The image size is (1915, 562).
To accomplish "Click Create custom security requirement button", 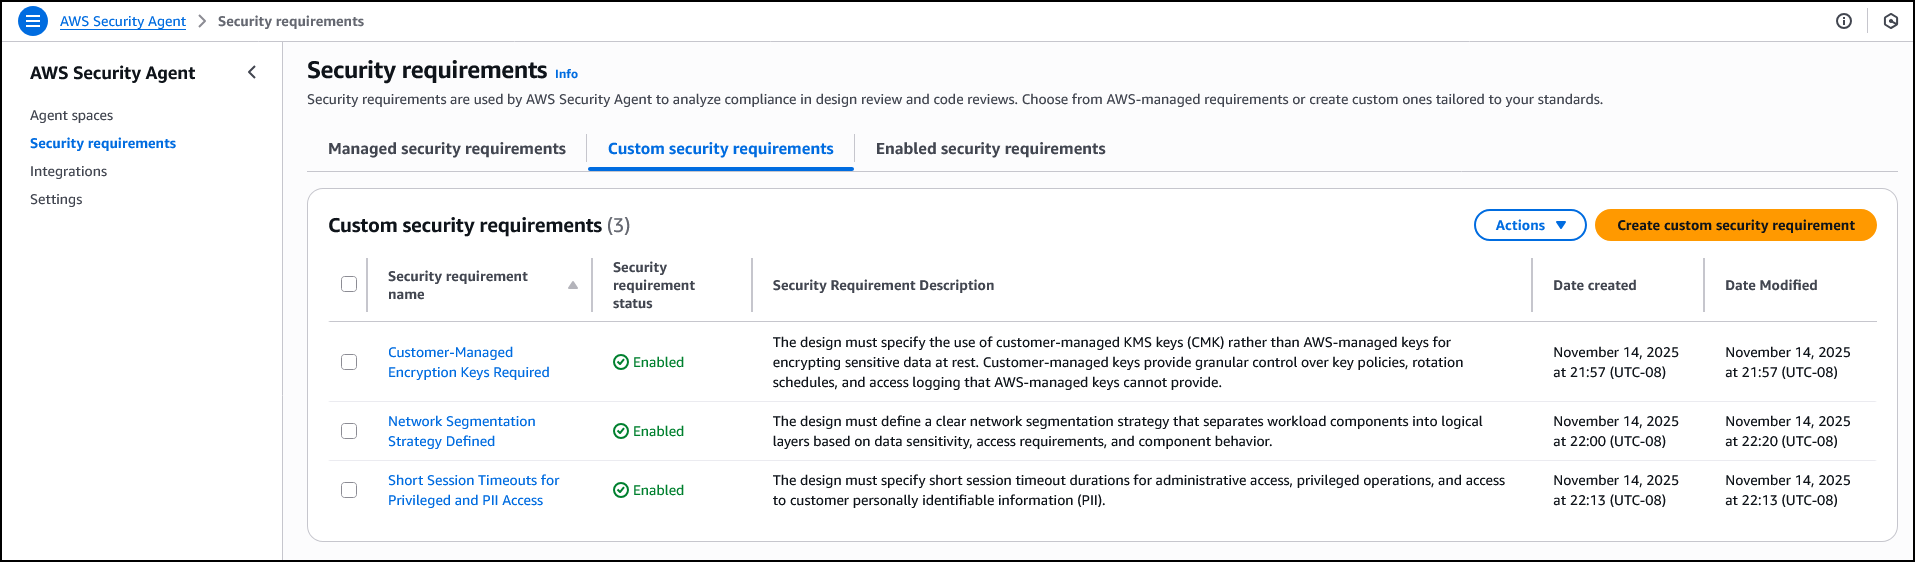I will pos(1735,225).
